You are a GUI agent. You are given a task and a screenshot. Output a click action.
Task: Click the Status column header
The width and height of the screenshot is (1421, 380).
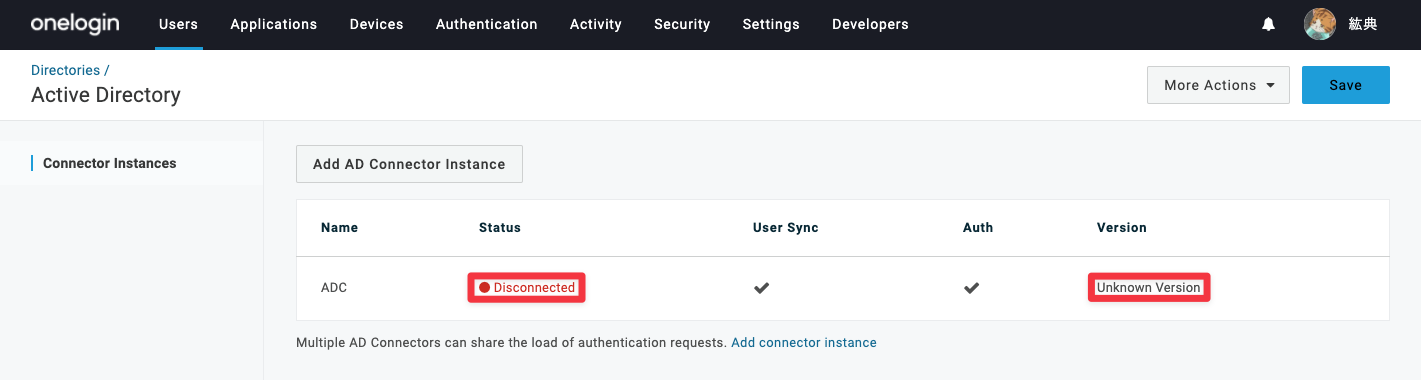pos(500,228)
